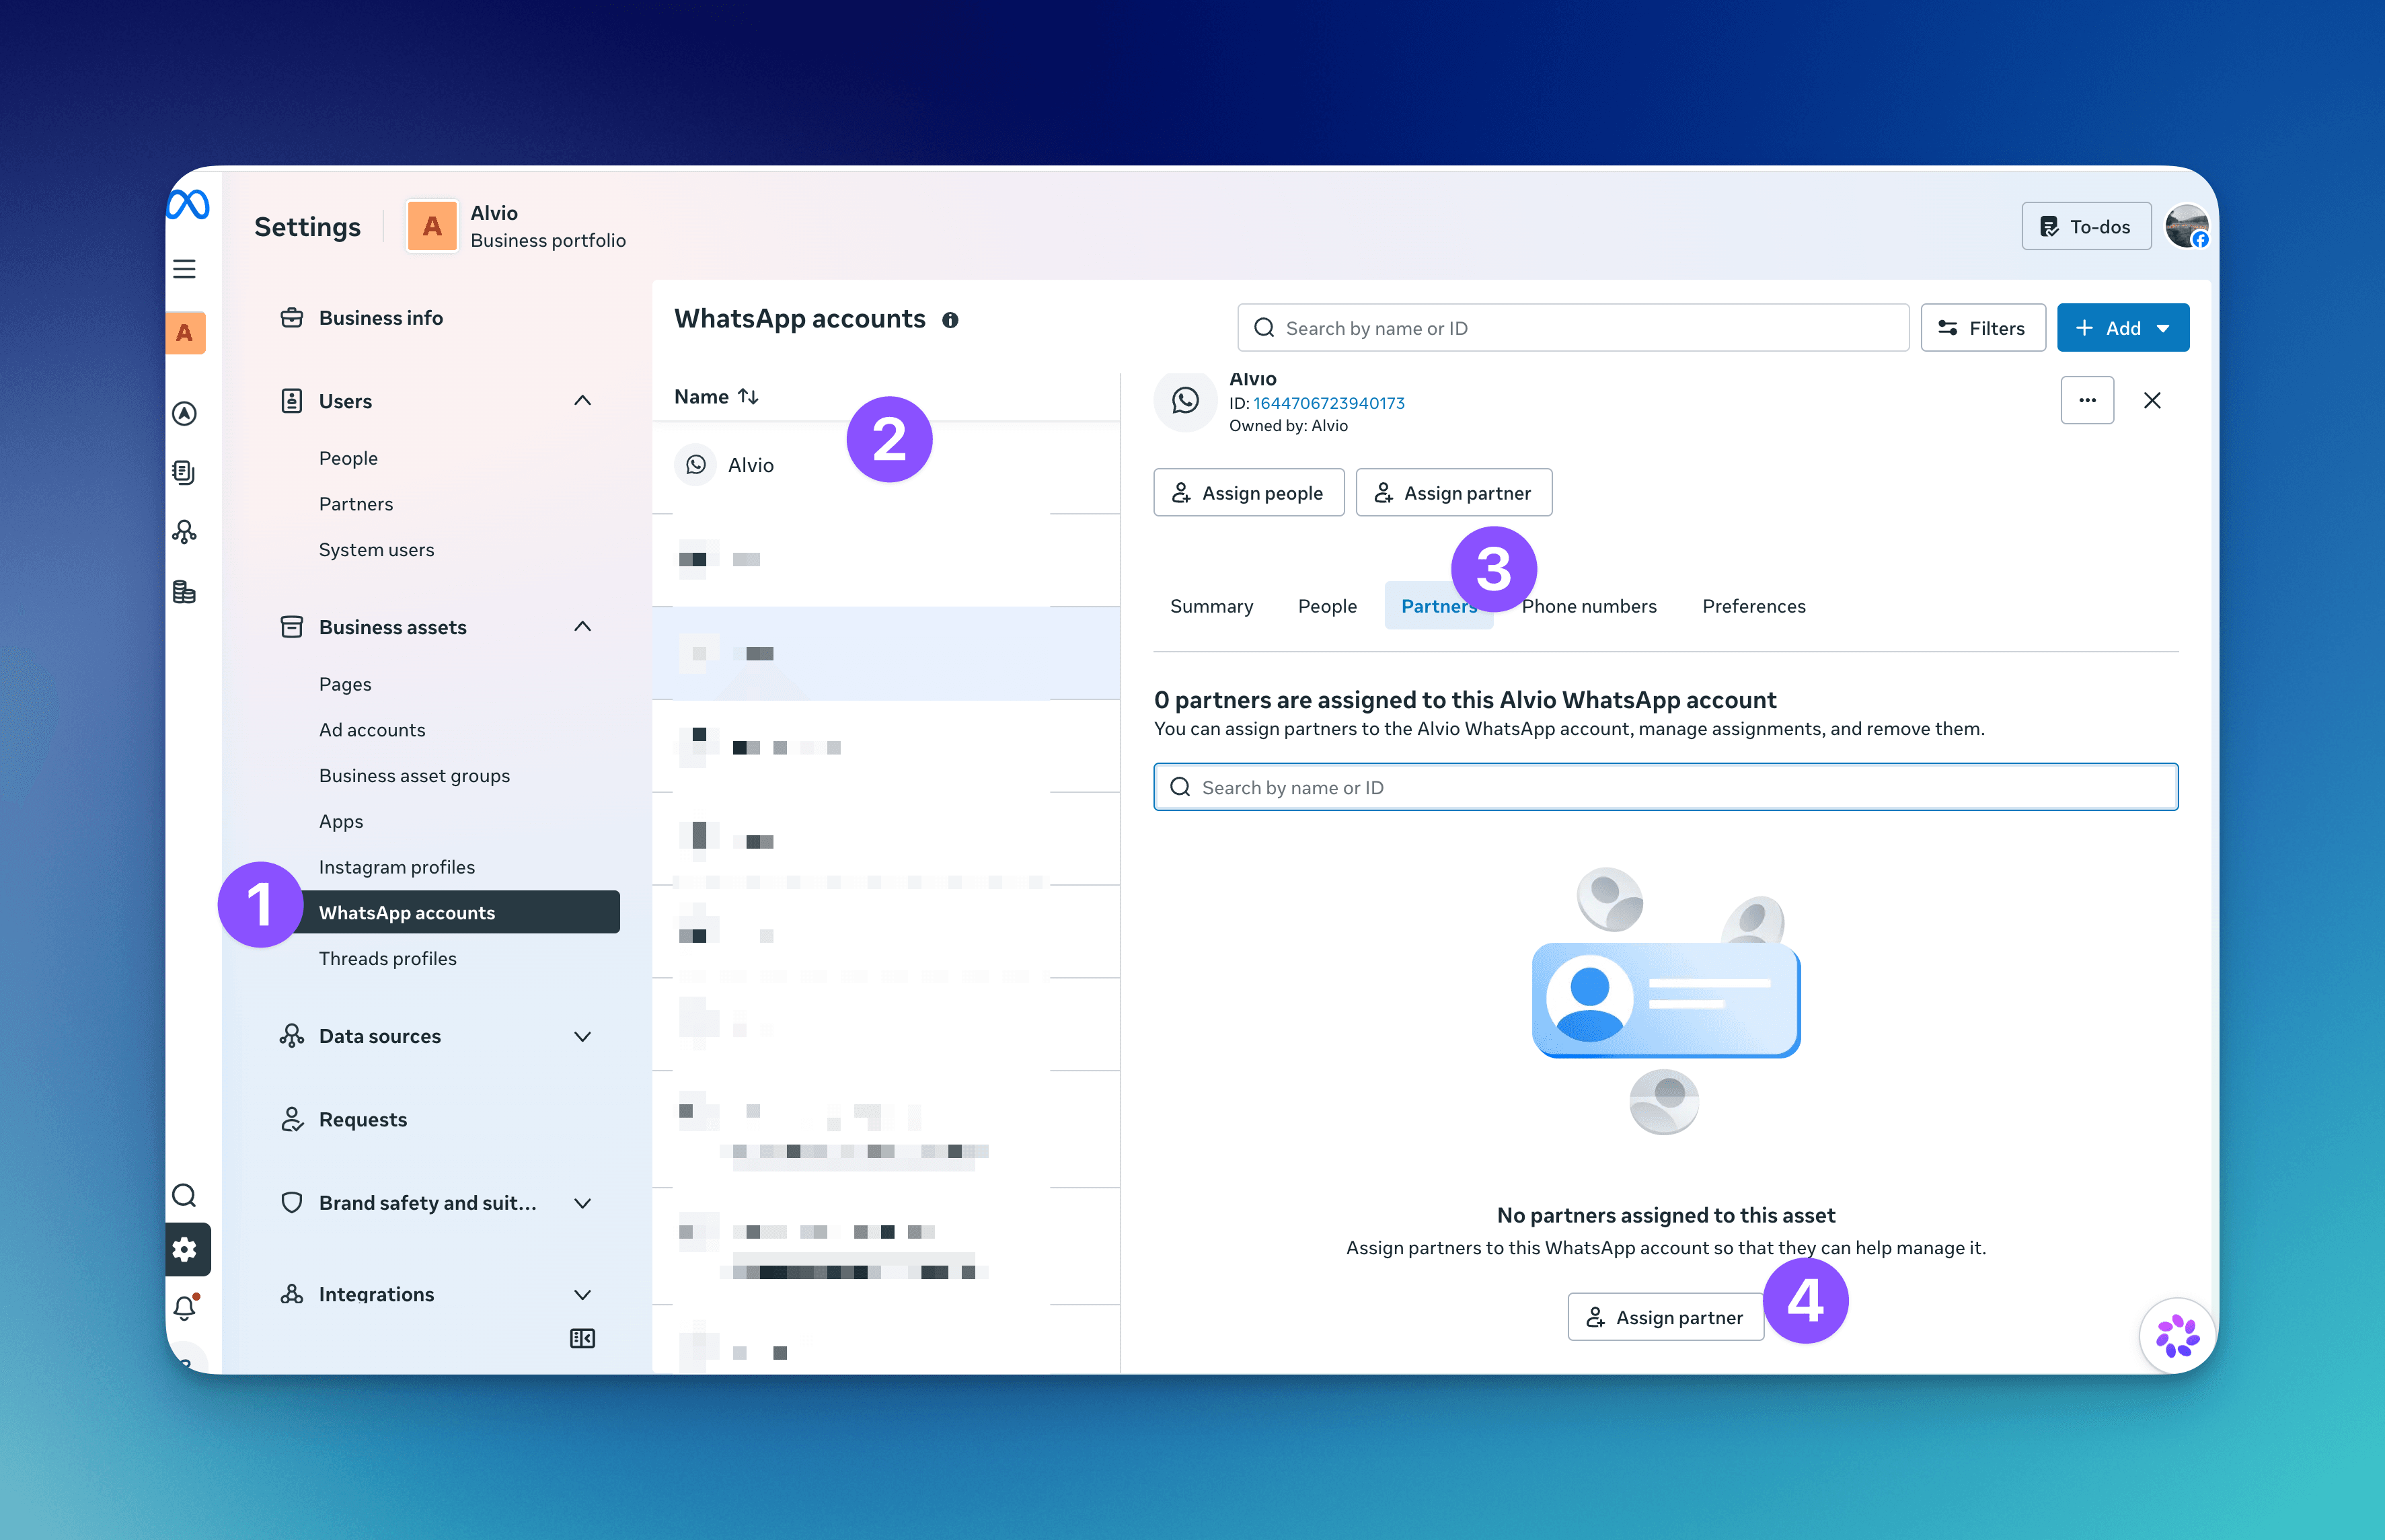Open Partners under Users

coord(355,504)
